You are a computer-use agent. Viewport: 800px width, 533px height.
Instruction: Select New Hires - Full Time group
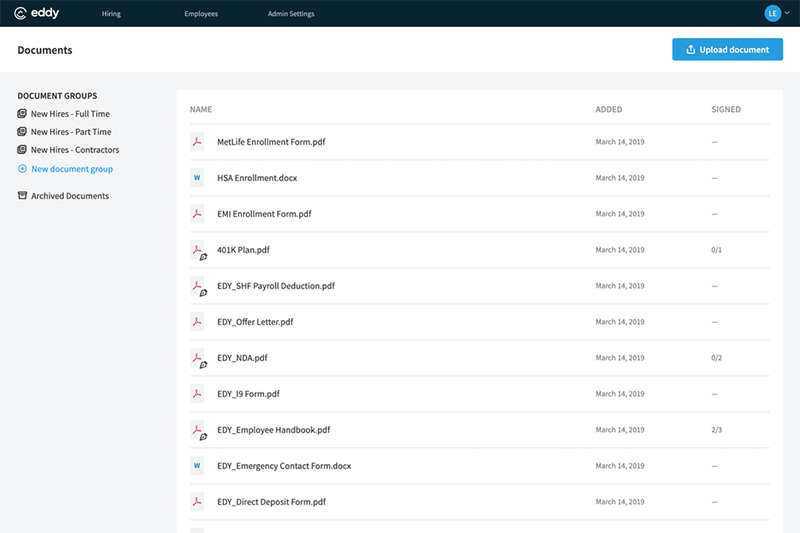click(70, 114)
